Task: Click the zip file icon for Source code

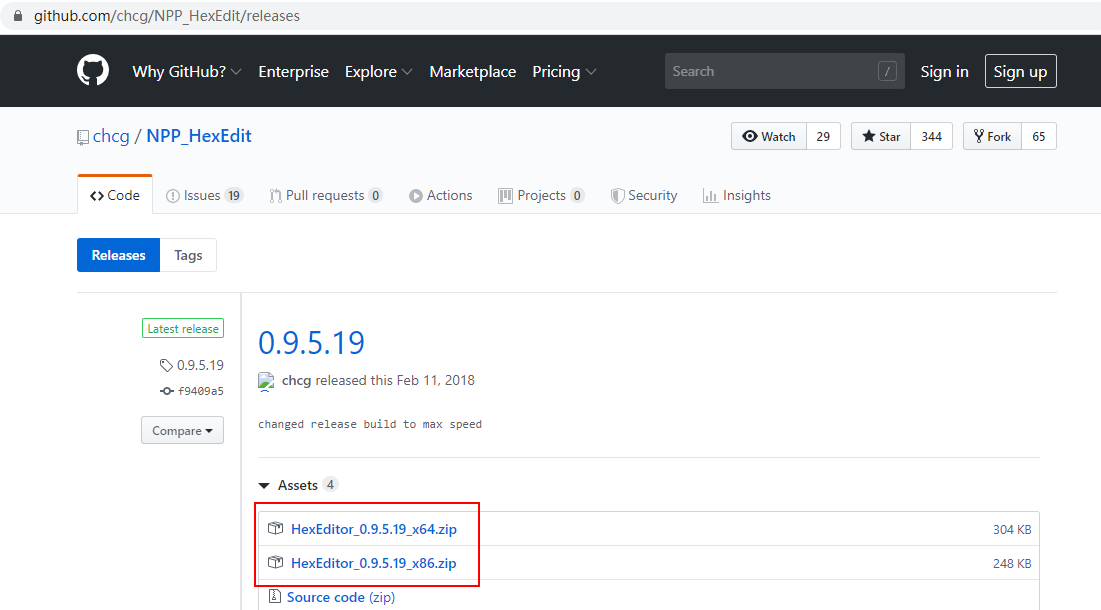Action: coord(275,597)
